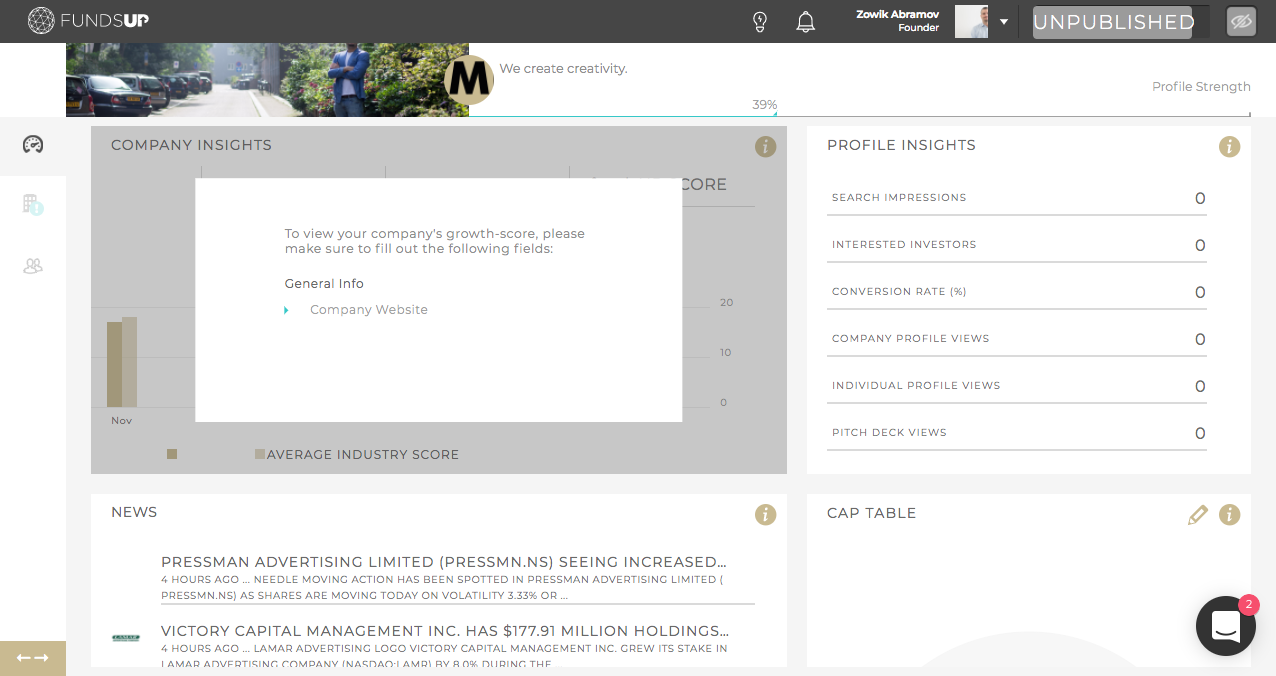This screenshot has width=1276, height=676.
Task: Click the News info icon
Action: pyautogui.click(x=765, y=515)
